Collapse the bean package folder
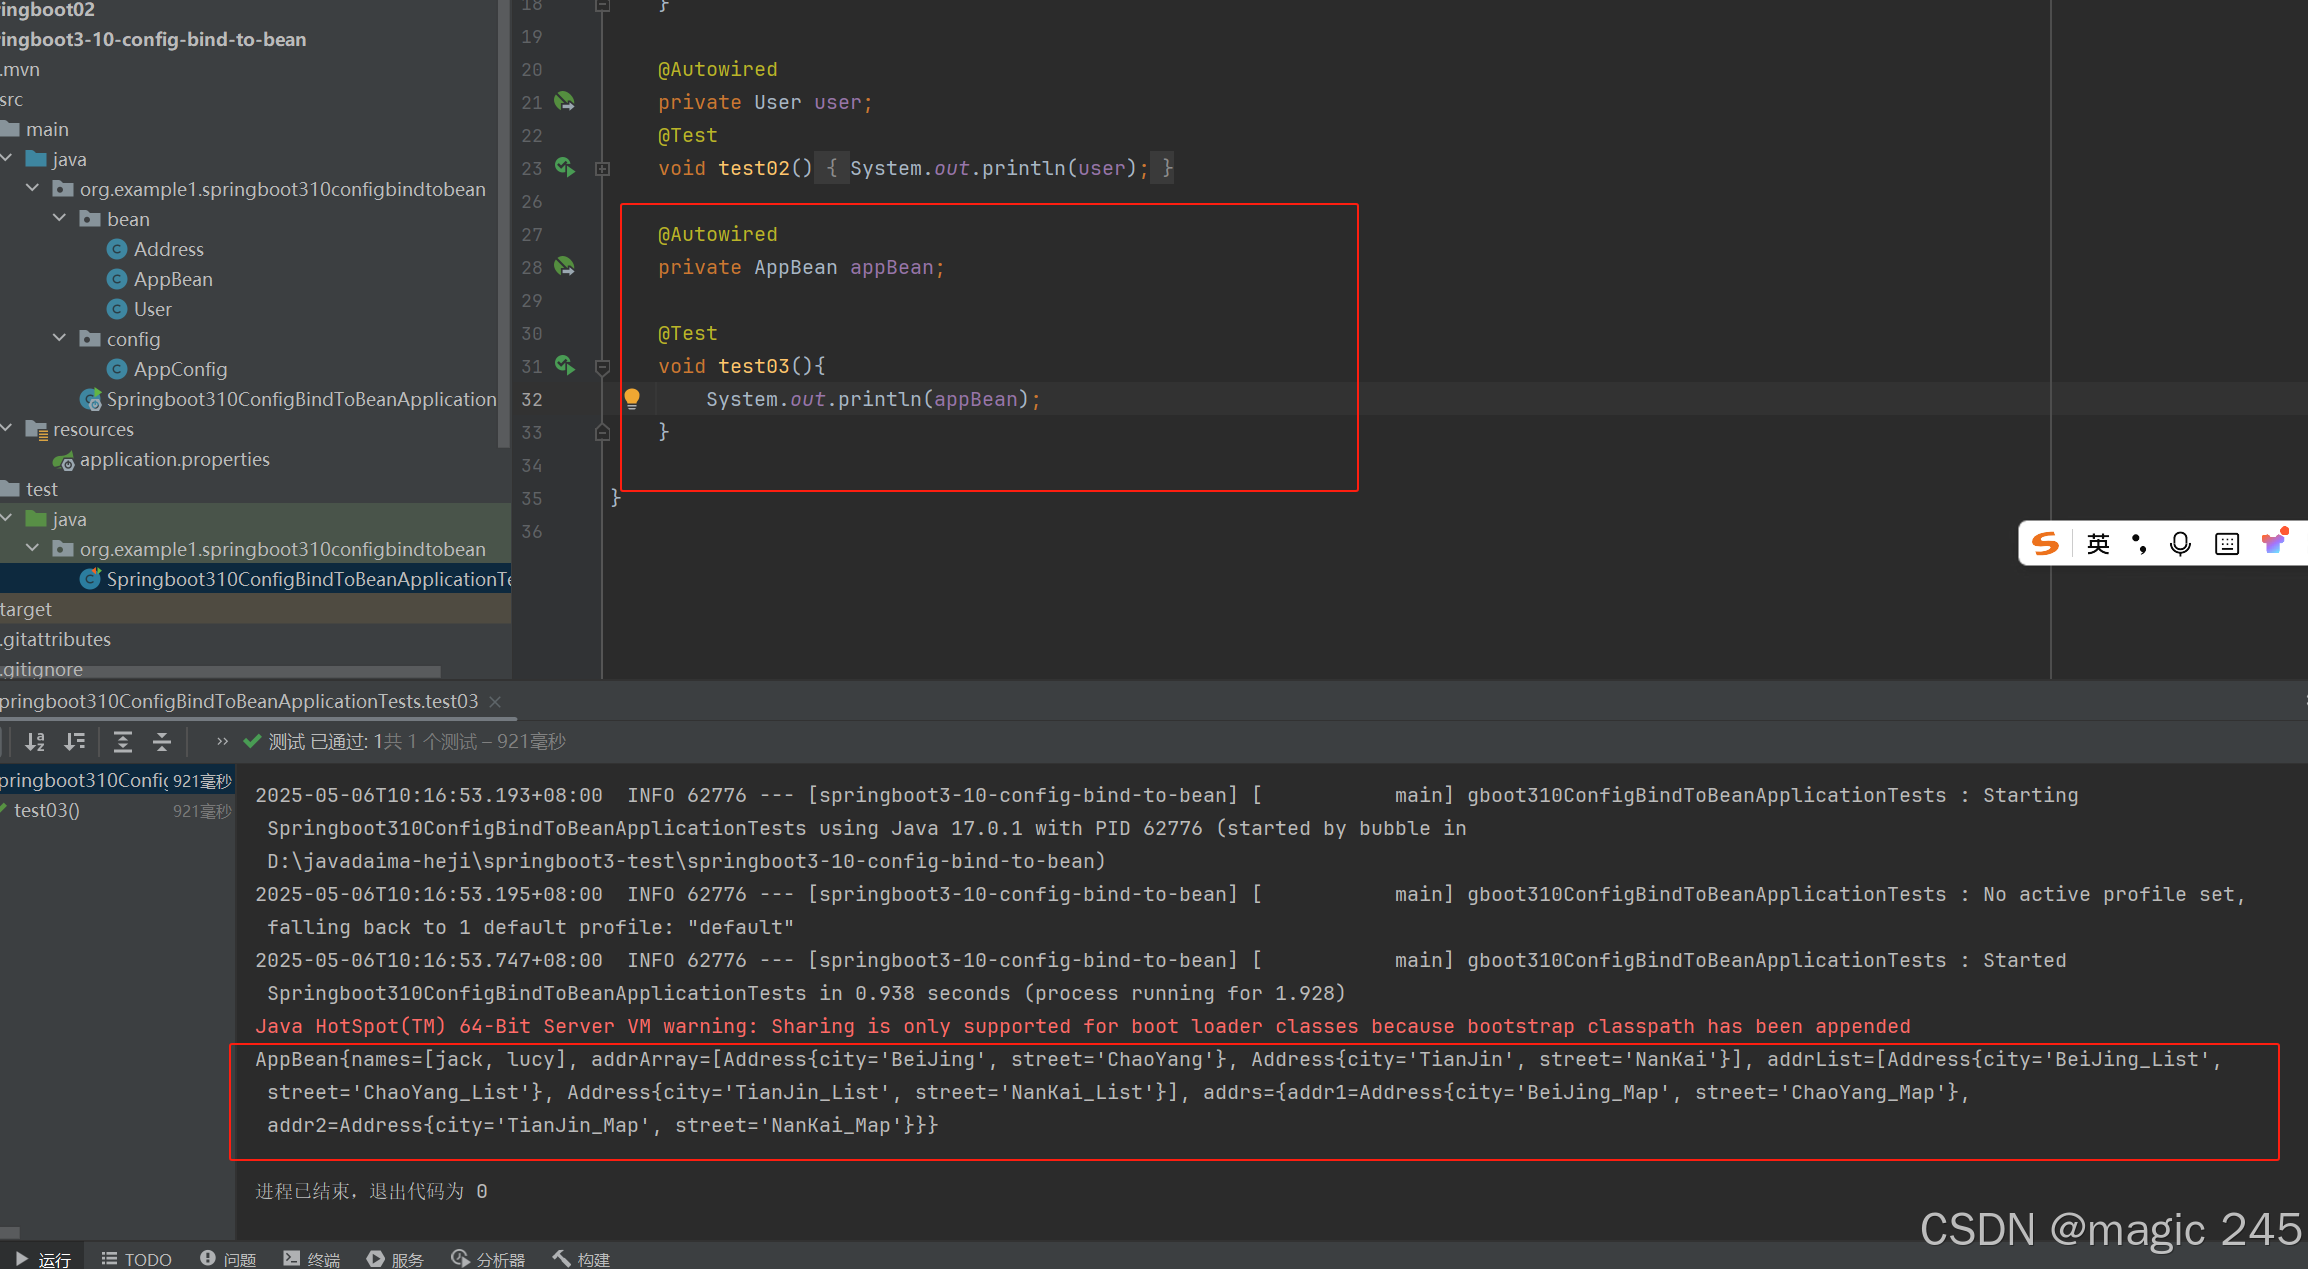Screen dimensions: 2308x1269 pyautogui.click(x=60, y=219)
